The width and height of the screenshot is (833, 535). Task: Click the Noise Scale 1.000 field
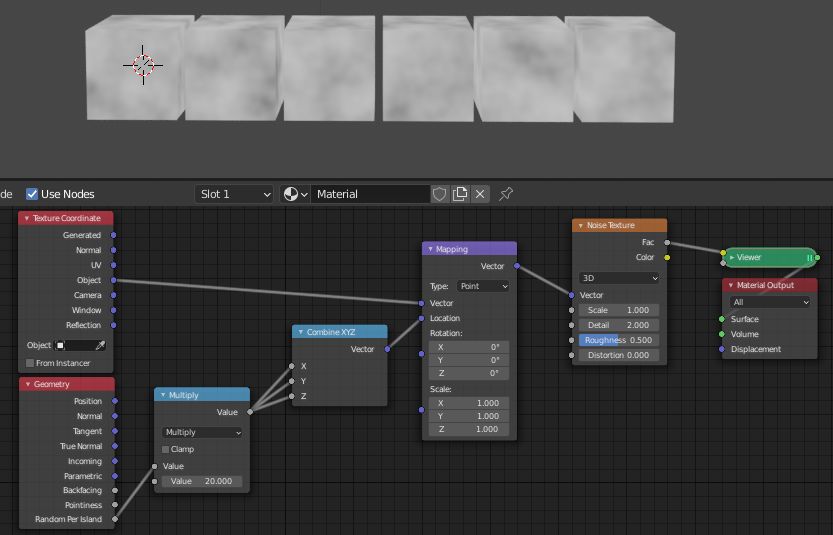619,310
